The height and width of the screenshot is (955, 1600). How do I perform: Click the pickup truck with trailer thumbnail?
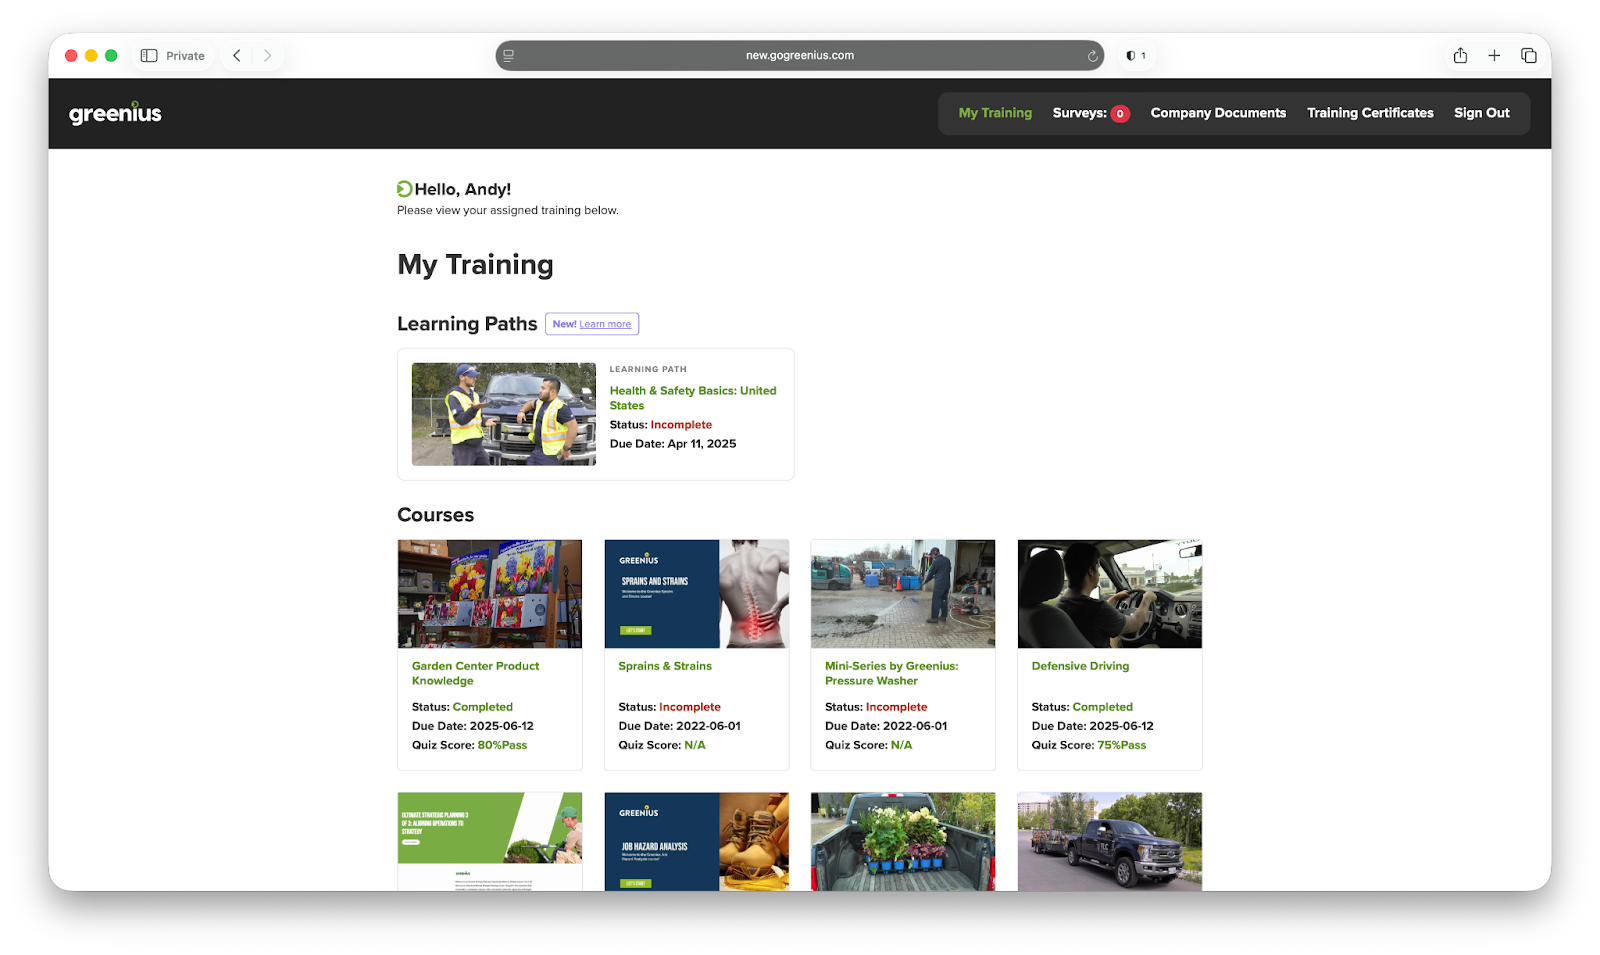click(1110, 841)
